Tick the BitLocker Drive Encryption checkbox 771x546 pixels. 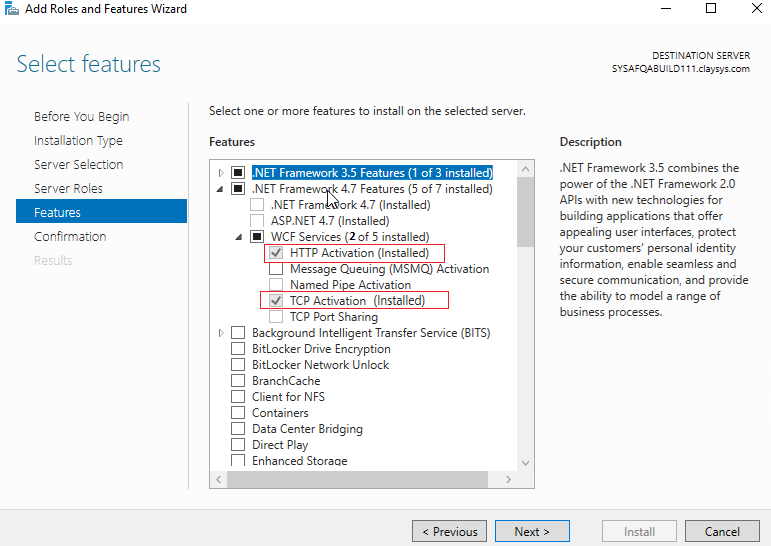[238, 349]
